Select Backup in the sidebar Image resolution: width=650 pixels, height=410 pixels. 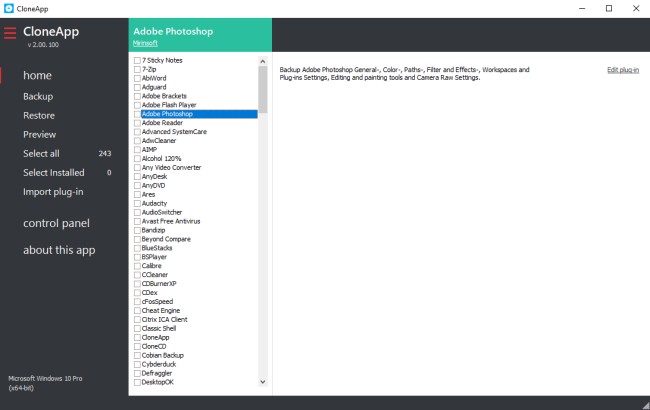tap(38, 97)
